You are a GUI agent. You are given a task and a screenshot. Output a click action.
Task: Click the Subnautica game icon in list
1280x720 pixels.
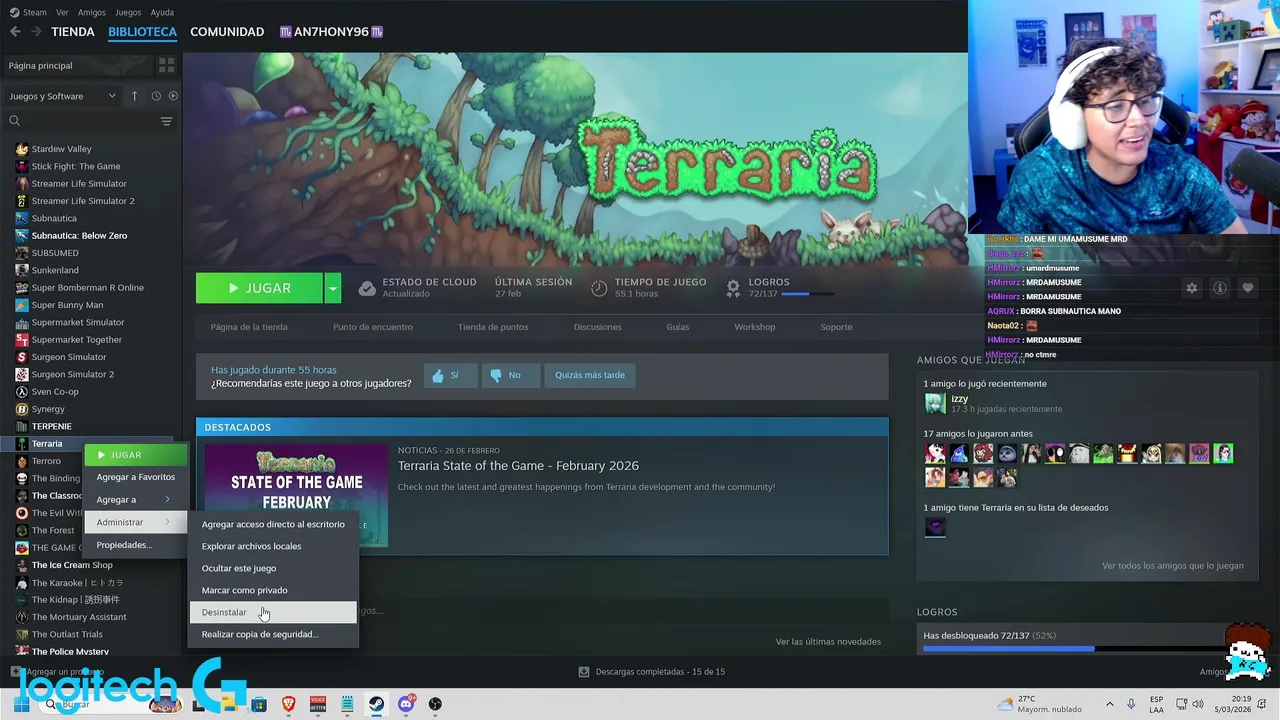click(22, 218)
